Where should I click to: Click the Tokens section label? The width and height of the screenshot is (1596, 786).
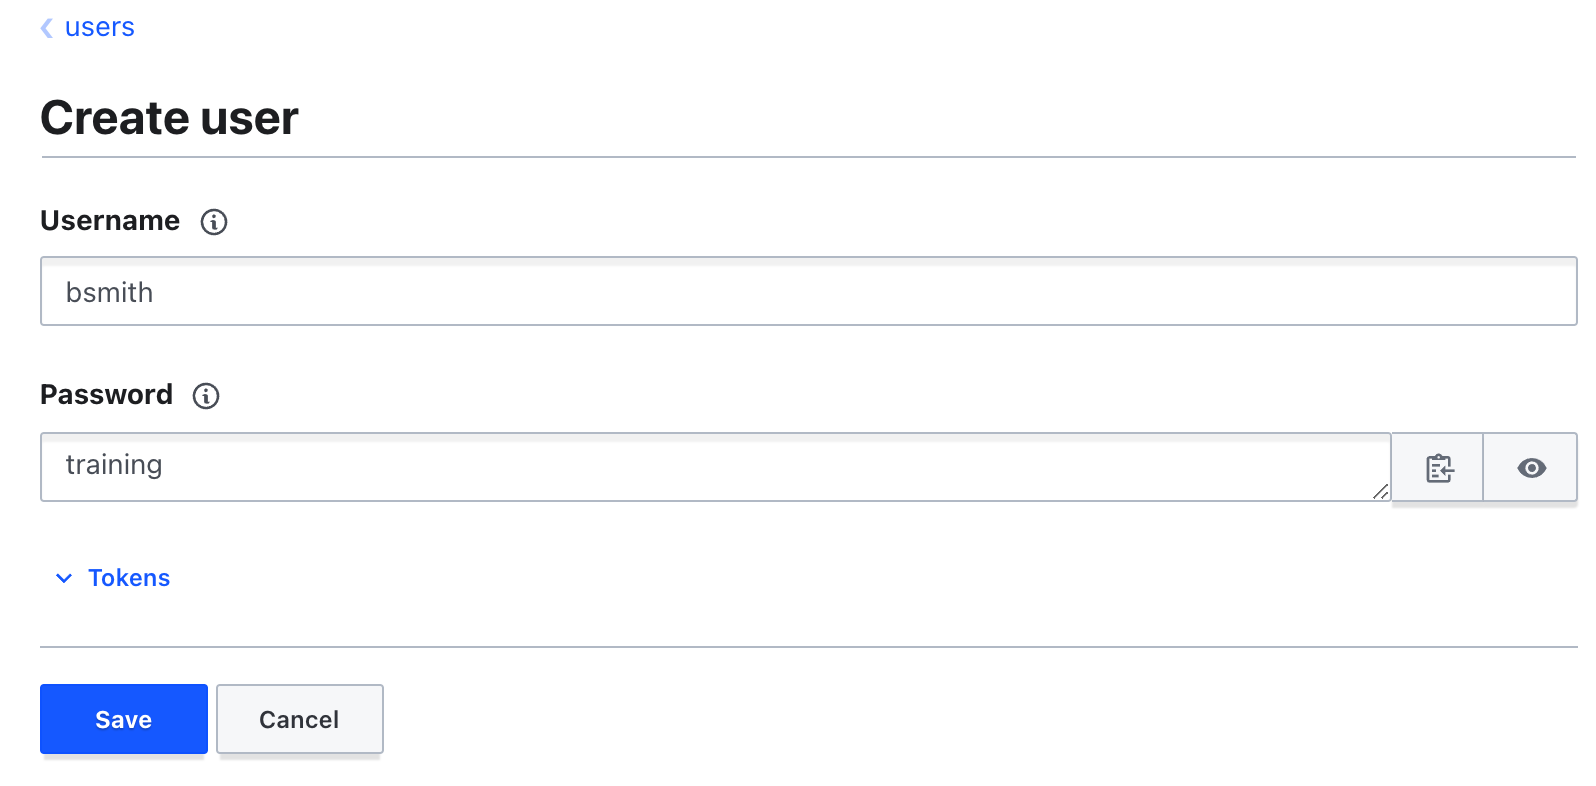click(x=129, y=578)
